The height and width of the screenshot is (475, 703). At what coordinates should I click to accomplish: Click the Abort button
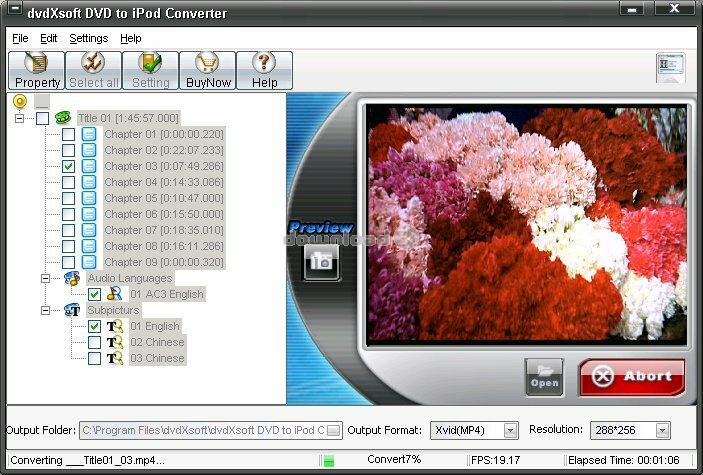[x=632, y=377]
